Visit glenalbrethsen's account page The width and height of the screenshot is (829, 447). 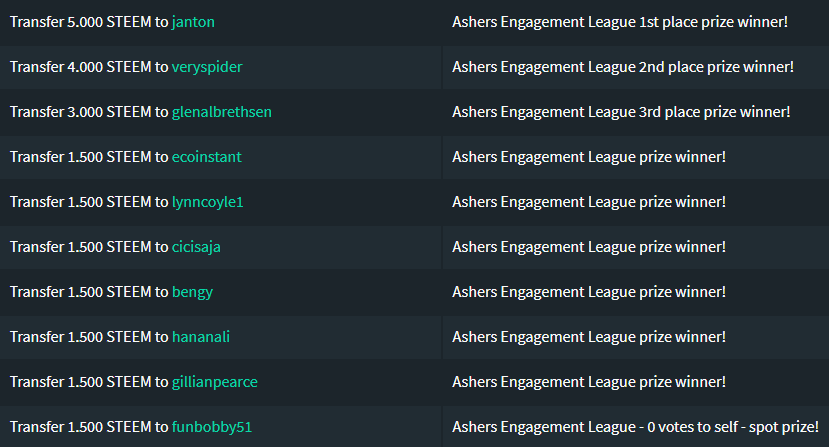[x=222, y=112]
